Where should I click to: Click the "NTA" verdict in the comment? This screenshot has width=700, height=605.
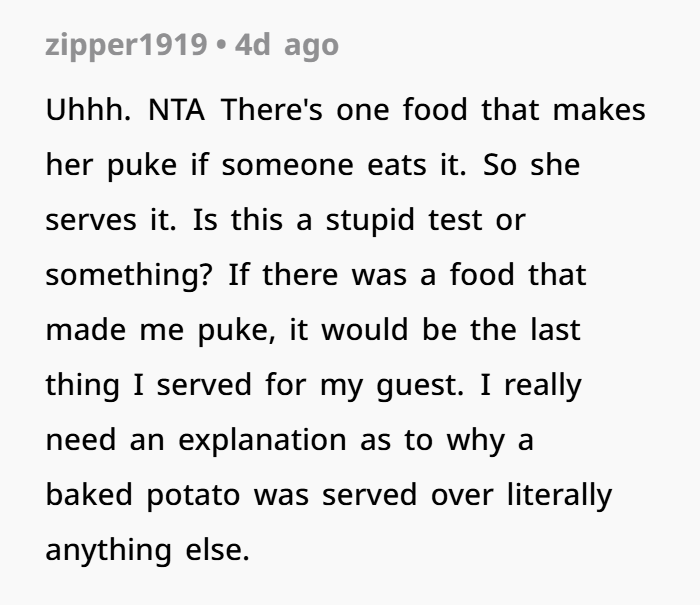coord(178,109)
